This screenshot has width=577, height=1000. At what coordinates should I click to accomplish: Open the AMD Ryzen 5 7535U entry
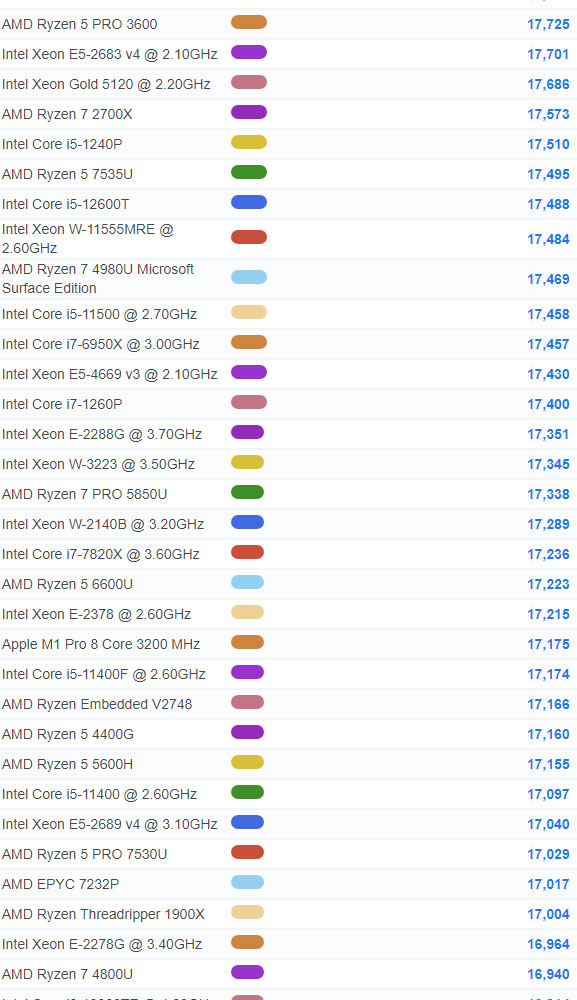pyautogui.click(x=68, y=174)
